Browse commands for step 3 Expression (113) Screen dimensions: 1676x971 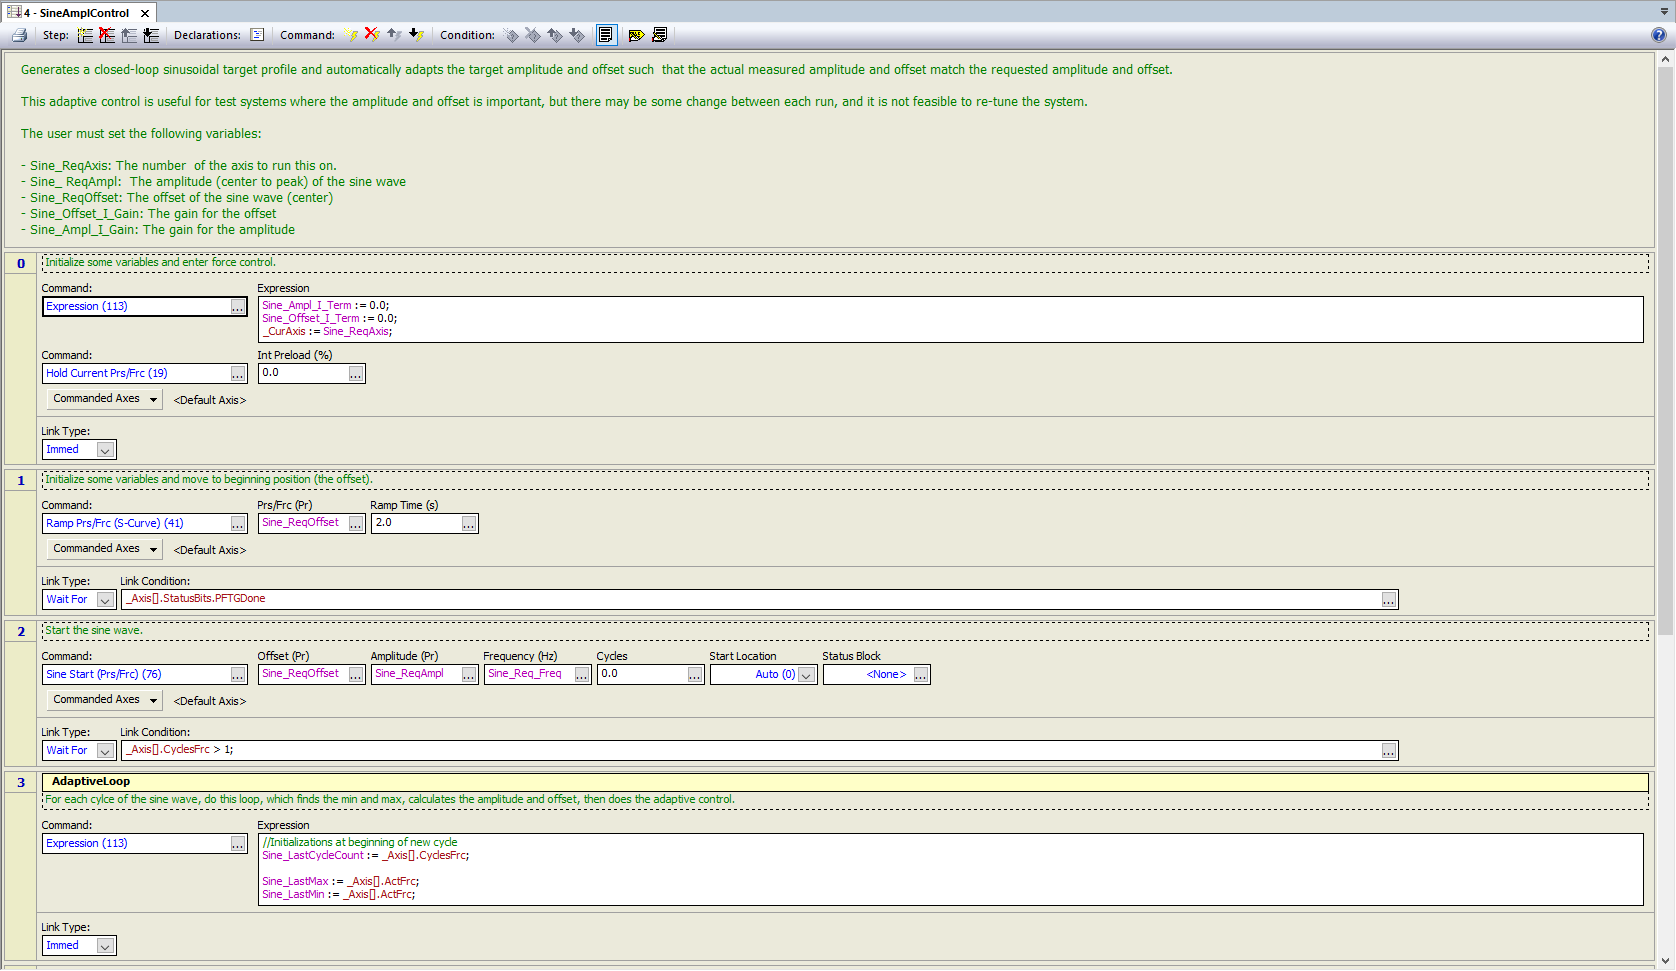click(x=238, y=844)
